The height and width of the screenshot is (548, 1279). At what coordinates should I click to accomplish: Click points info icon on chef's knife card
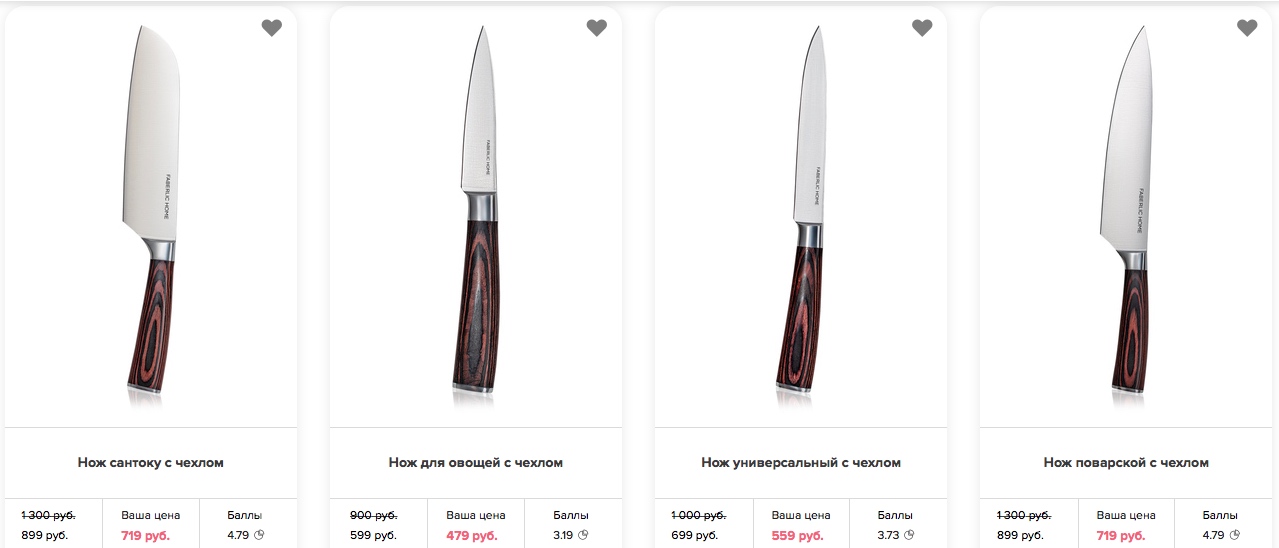click(1234, 535)
